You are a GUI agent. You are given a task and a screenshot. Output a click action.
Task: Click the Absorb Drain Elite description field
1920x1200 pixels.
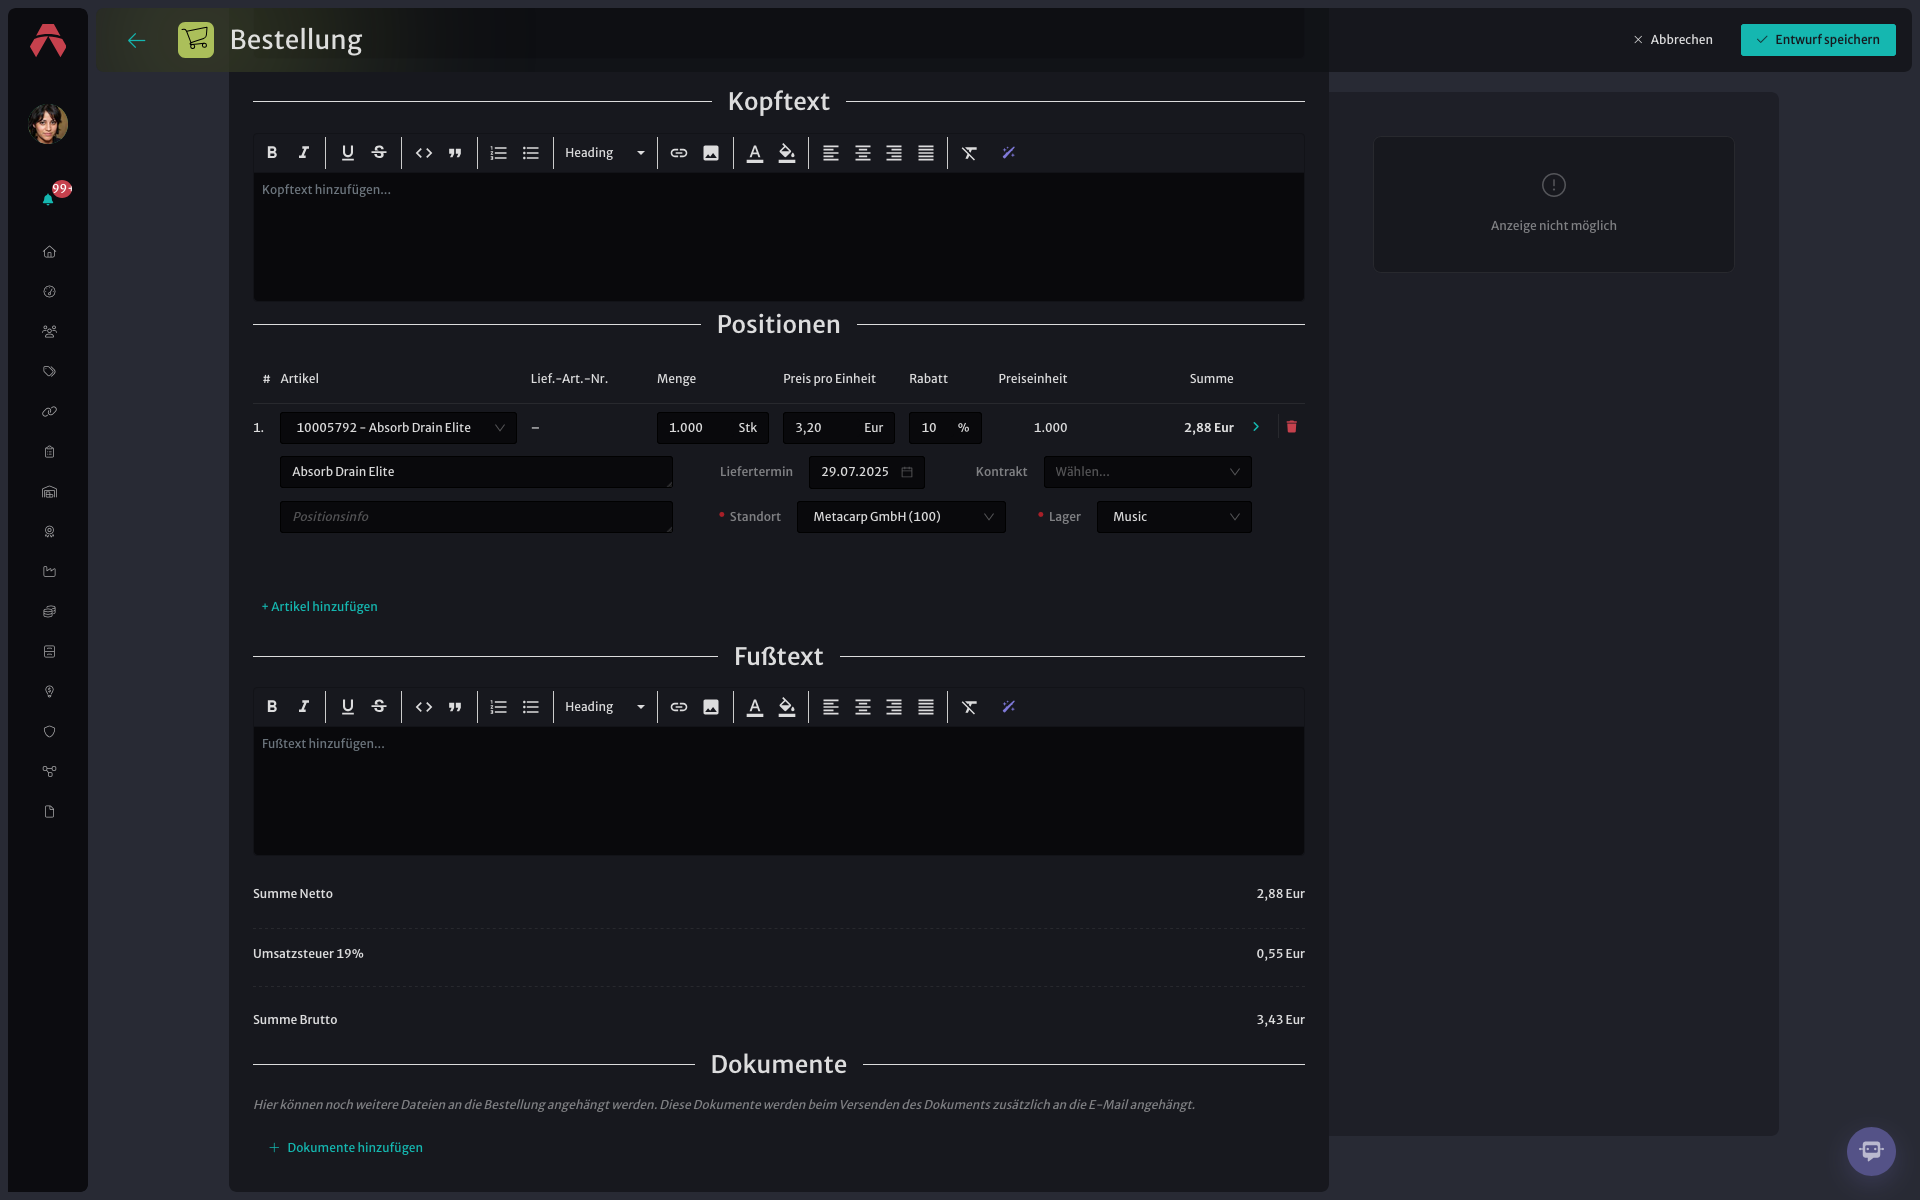click(476, 472)
